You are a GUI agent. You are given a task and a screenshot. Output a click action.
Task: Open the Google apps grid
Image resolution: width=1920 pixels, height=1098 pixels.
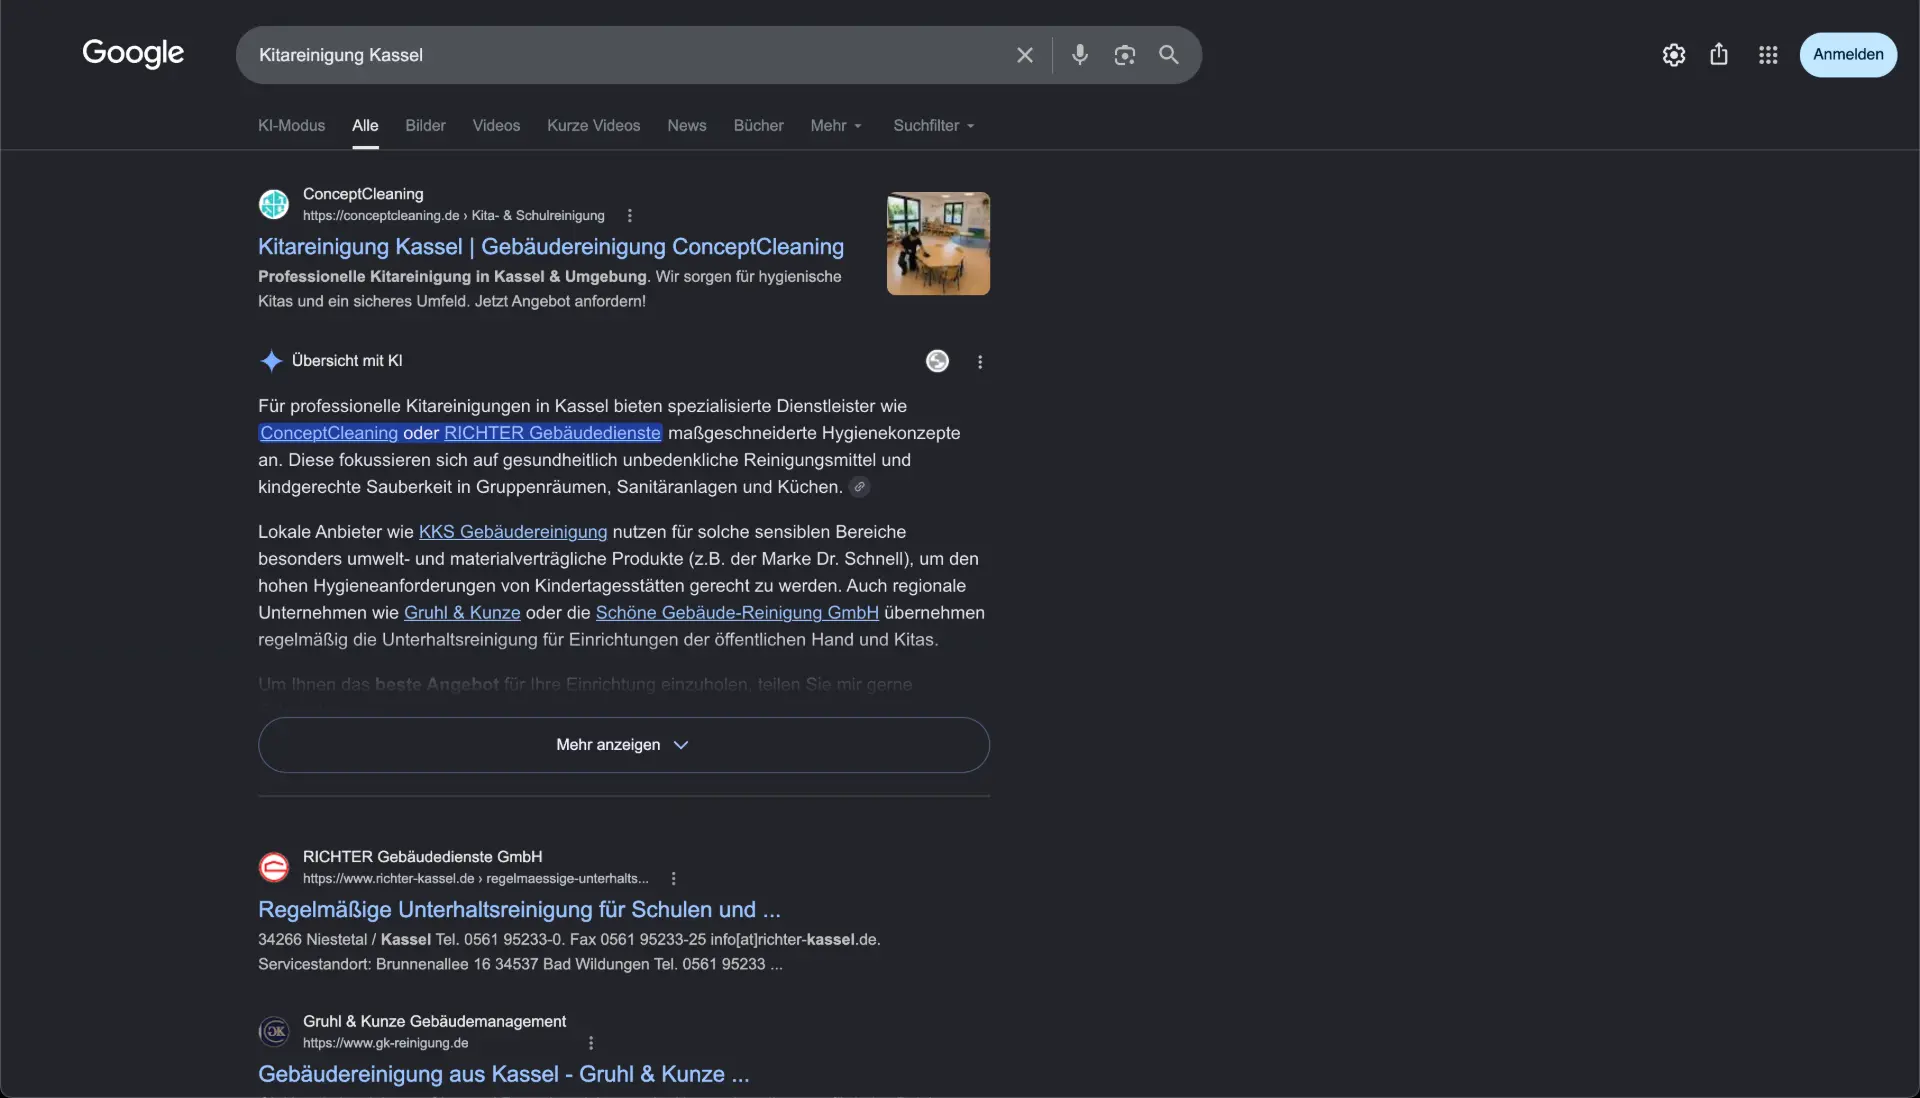pyautogui.click(x=1768, y=55)
